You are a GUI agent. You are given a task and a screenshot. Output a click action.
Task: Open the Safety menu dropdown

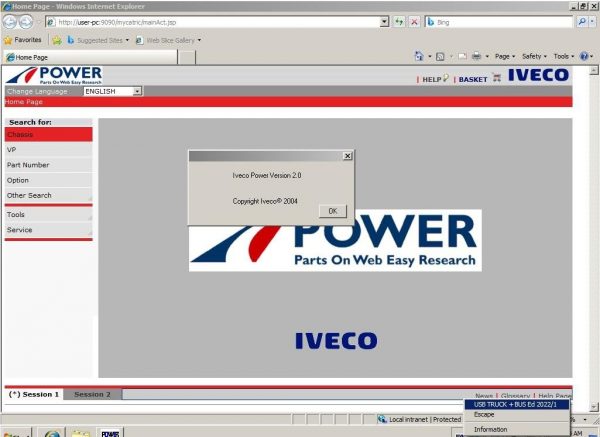tap(534, 56)
